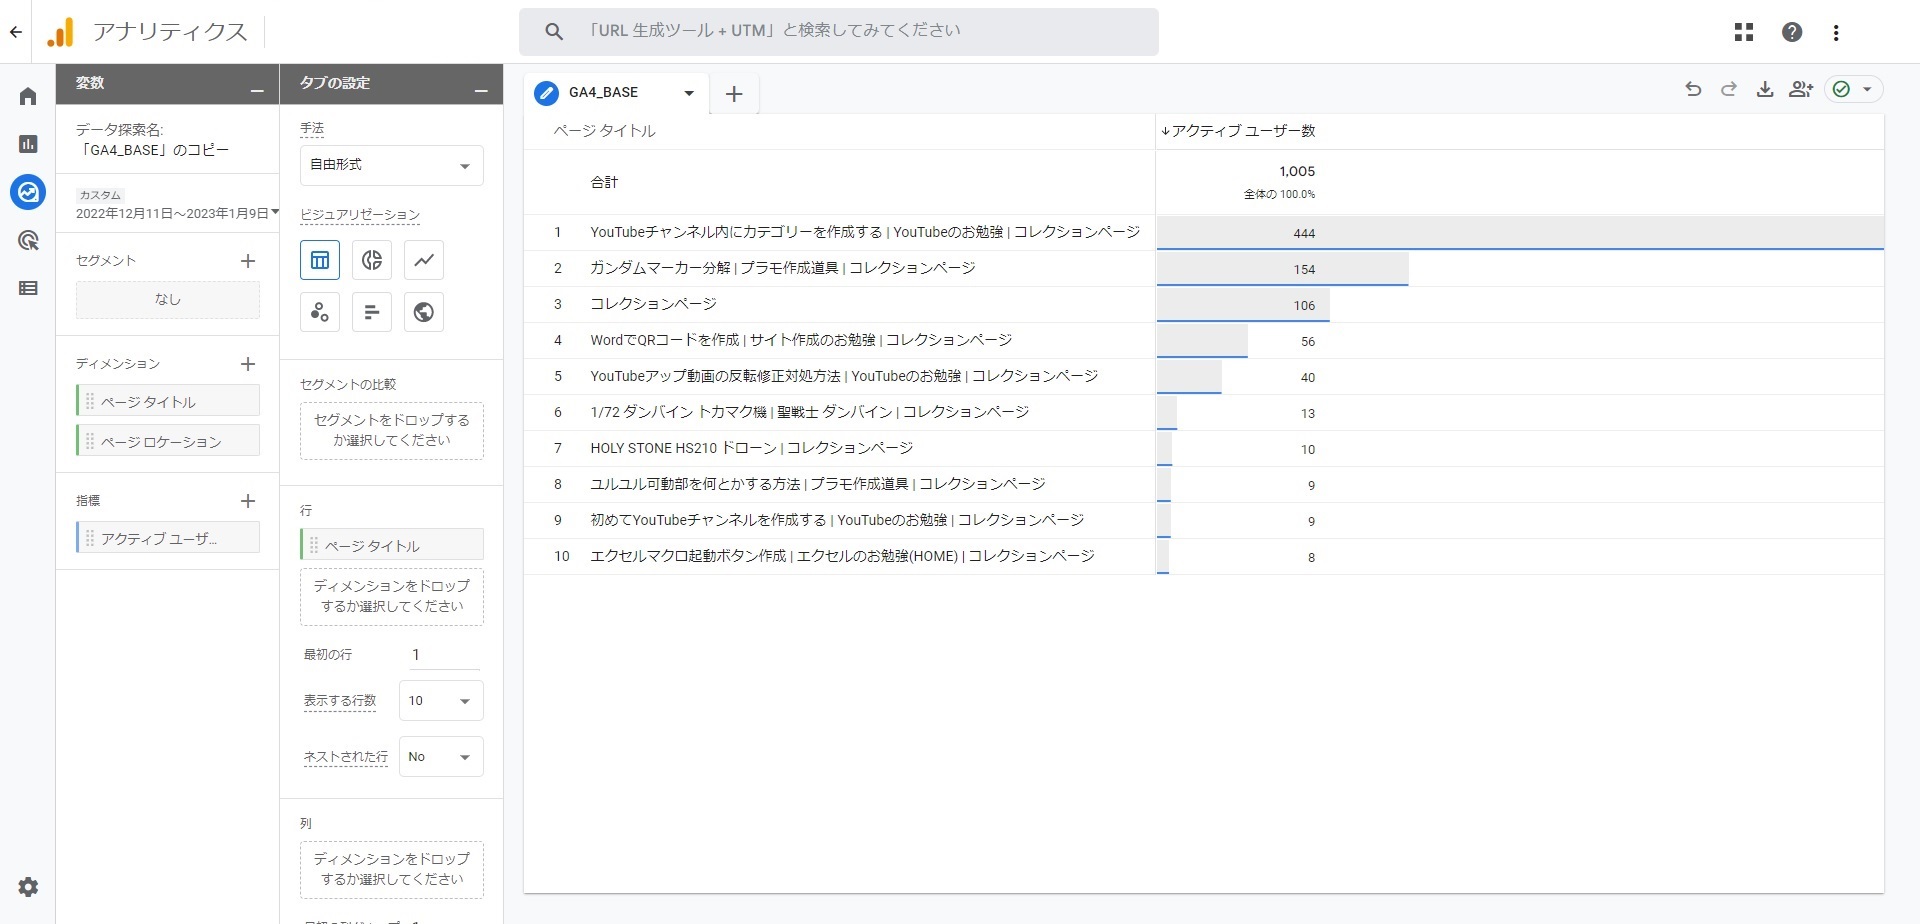
Task: Open the 表示する行数 dropdown
Action: [441, 701]
